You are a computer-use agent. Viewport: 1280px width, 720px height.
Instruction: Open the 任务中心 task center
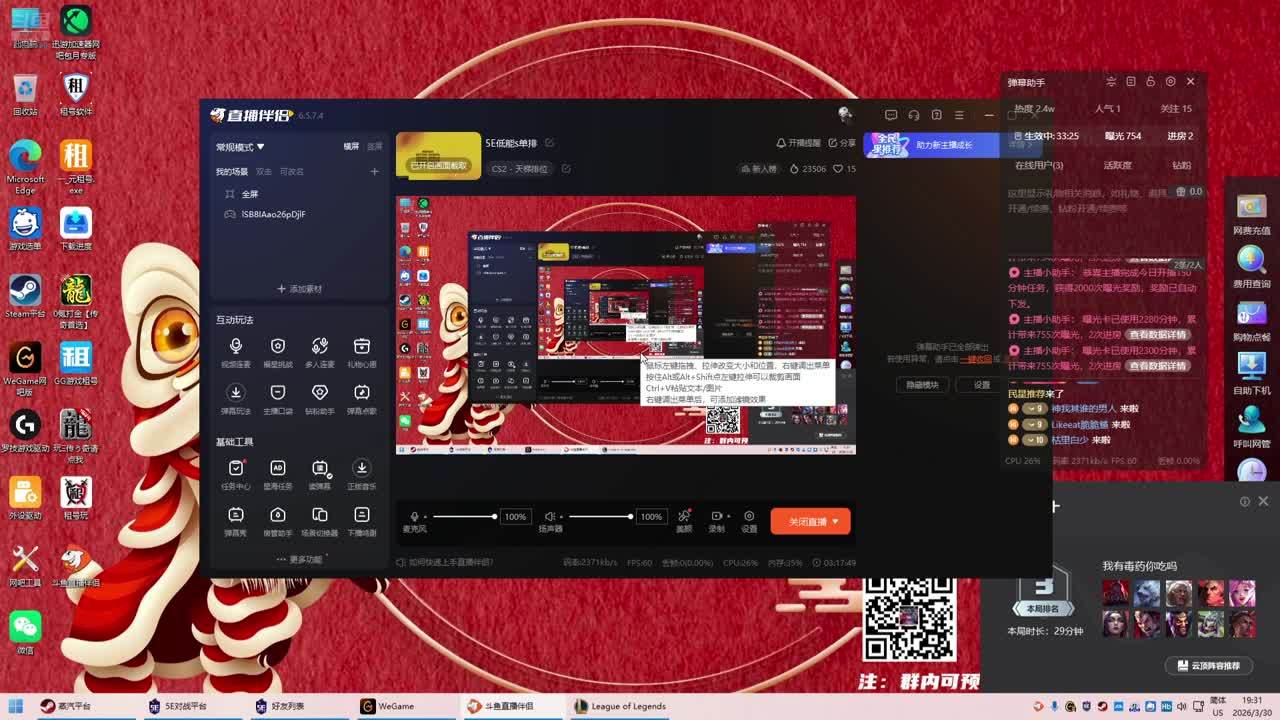(236, 474)
